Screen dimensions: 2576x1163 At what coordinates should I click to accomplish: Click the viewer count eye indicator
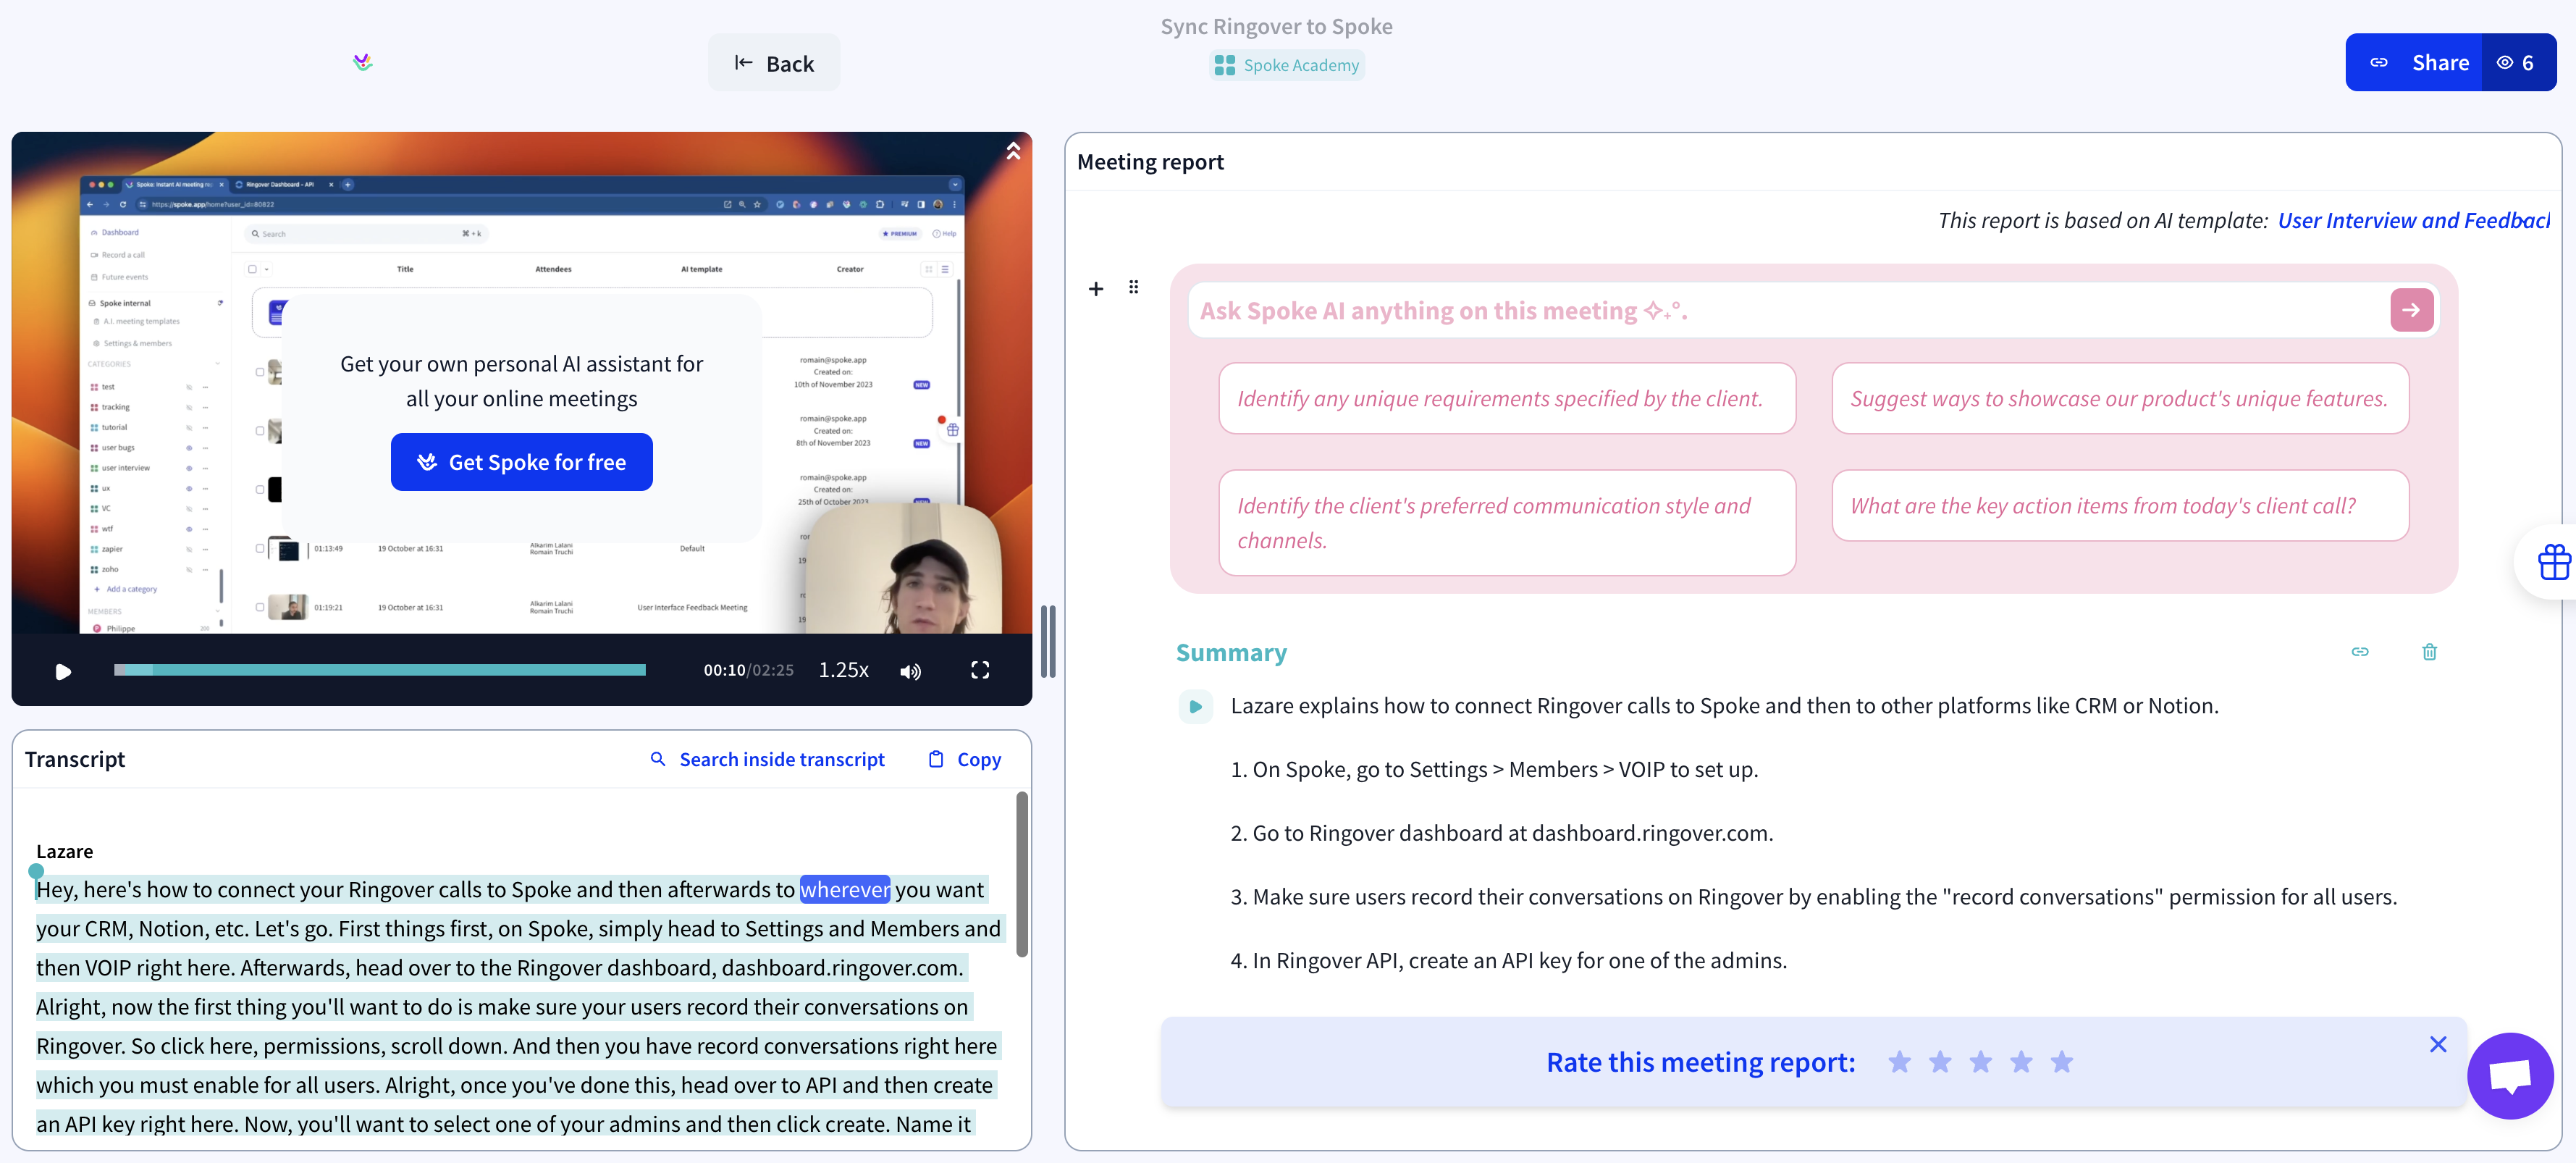point(2519,62)
